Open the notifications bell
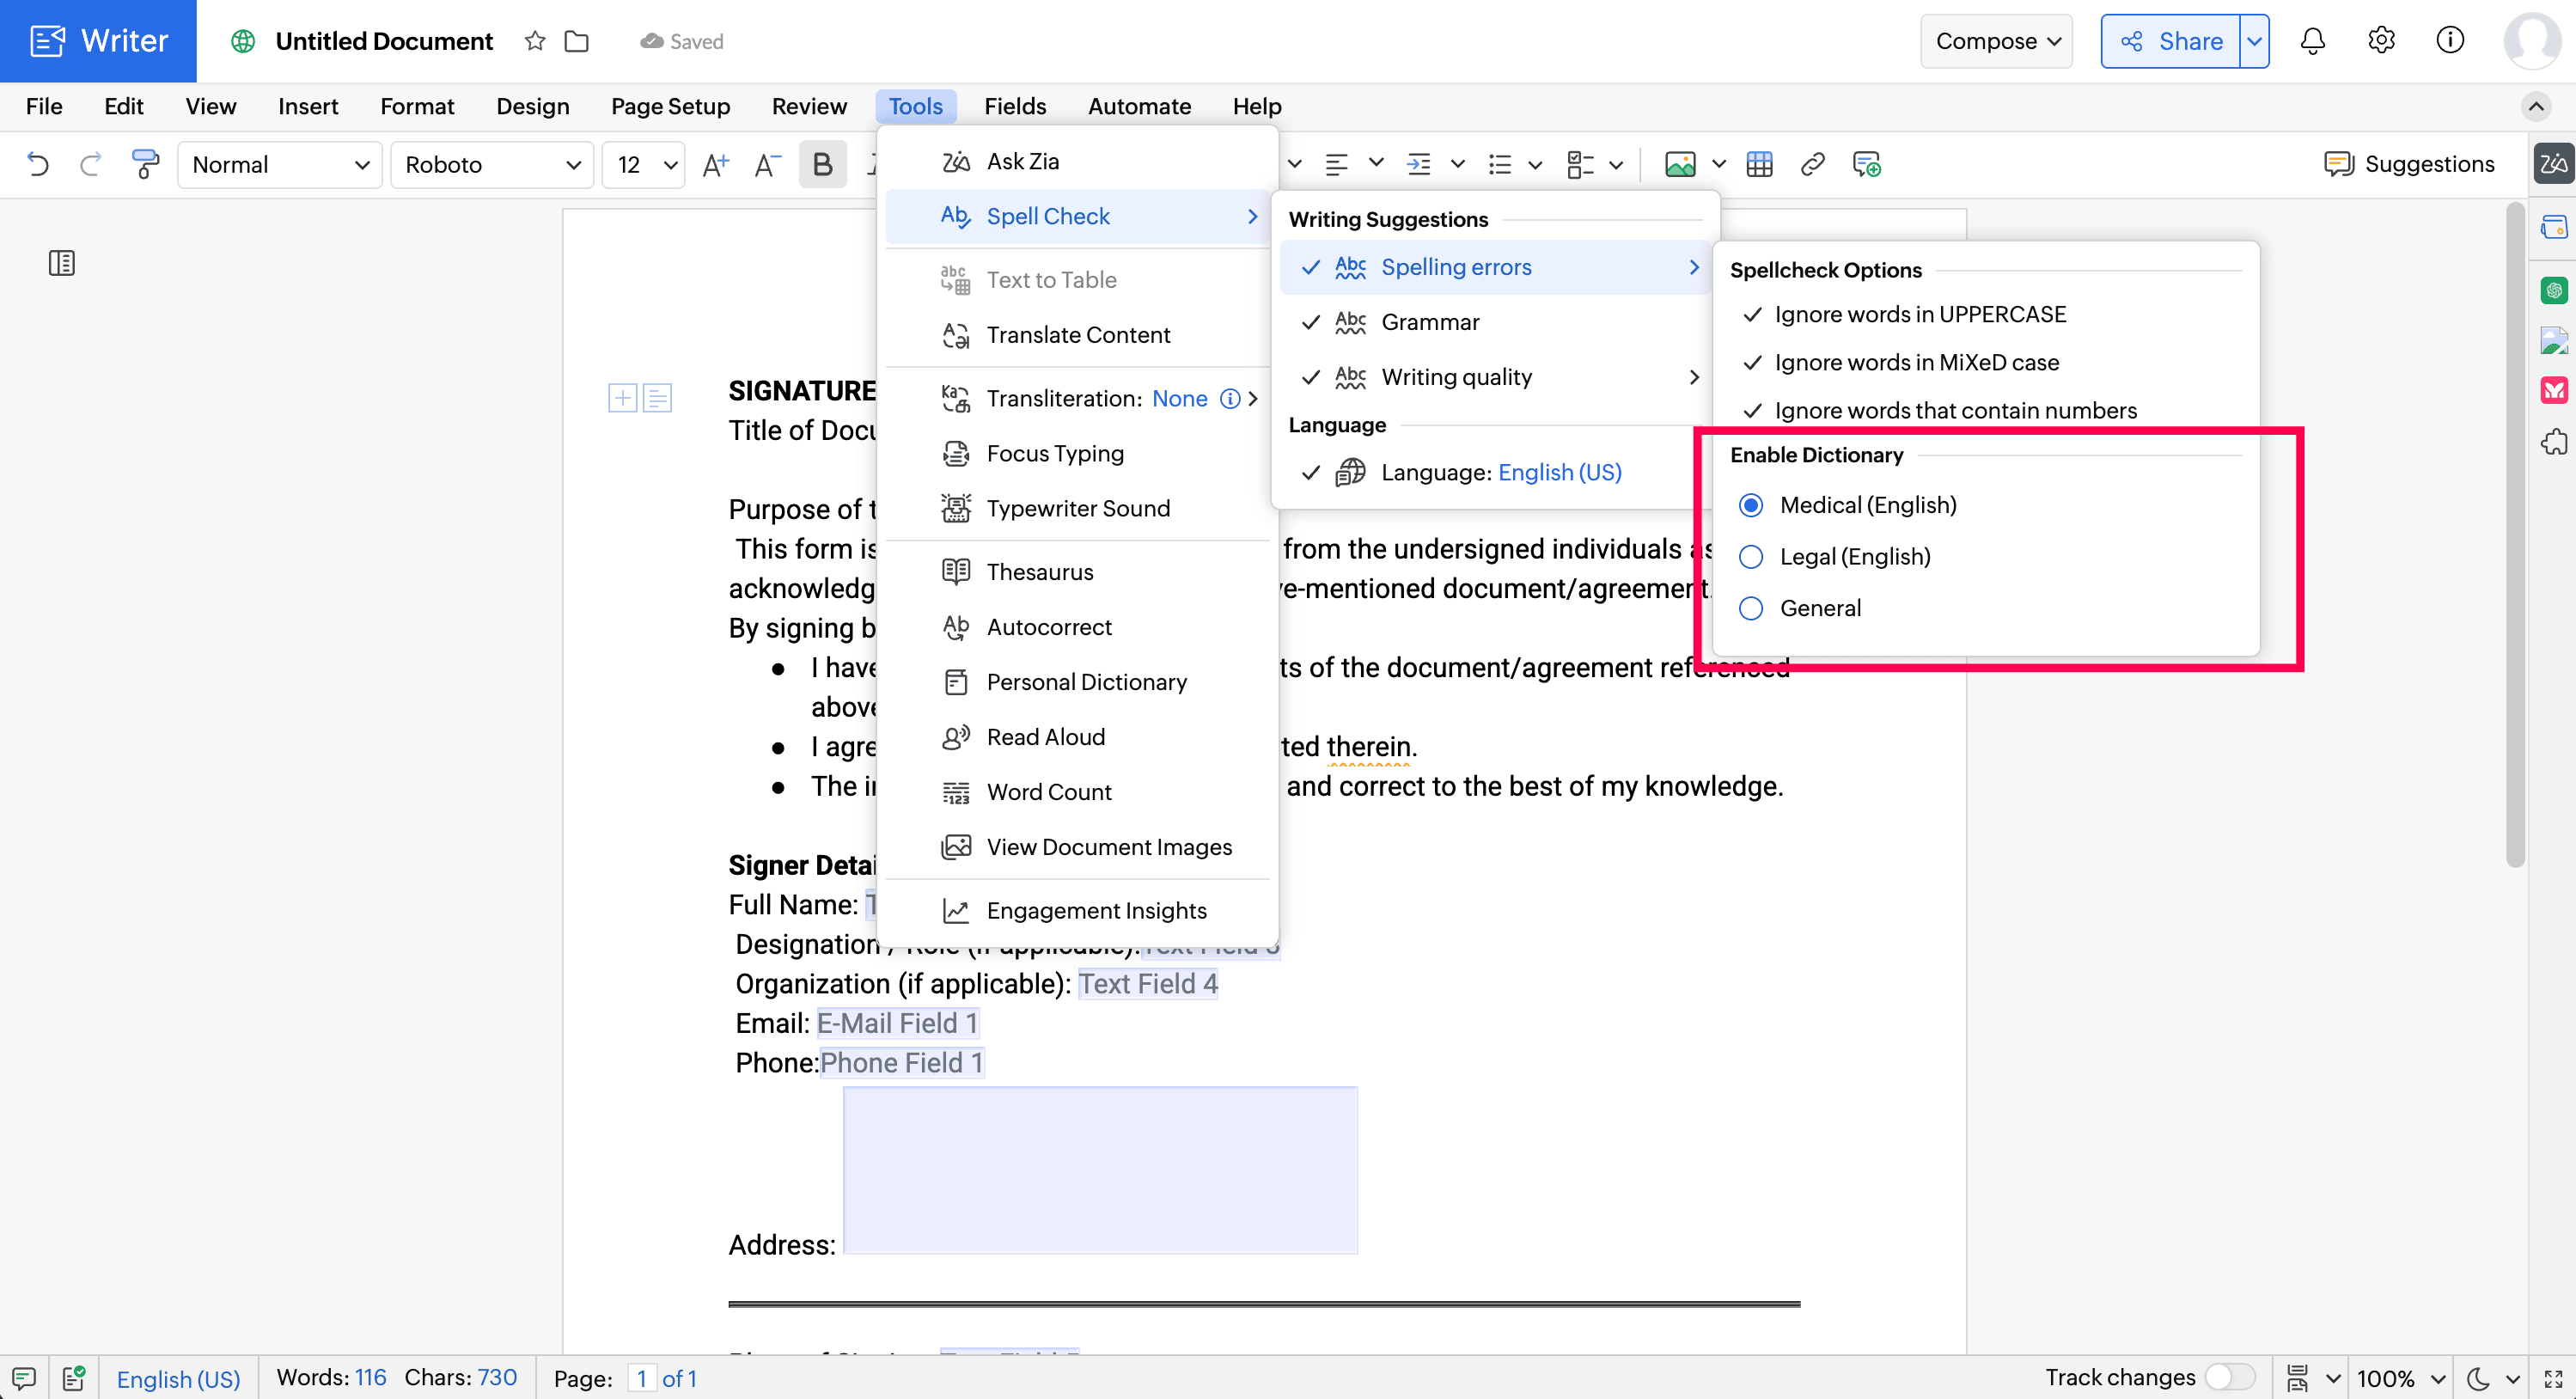The height and width of the screenshot is (1399, 2576). (2312, 41)
